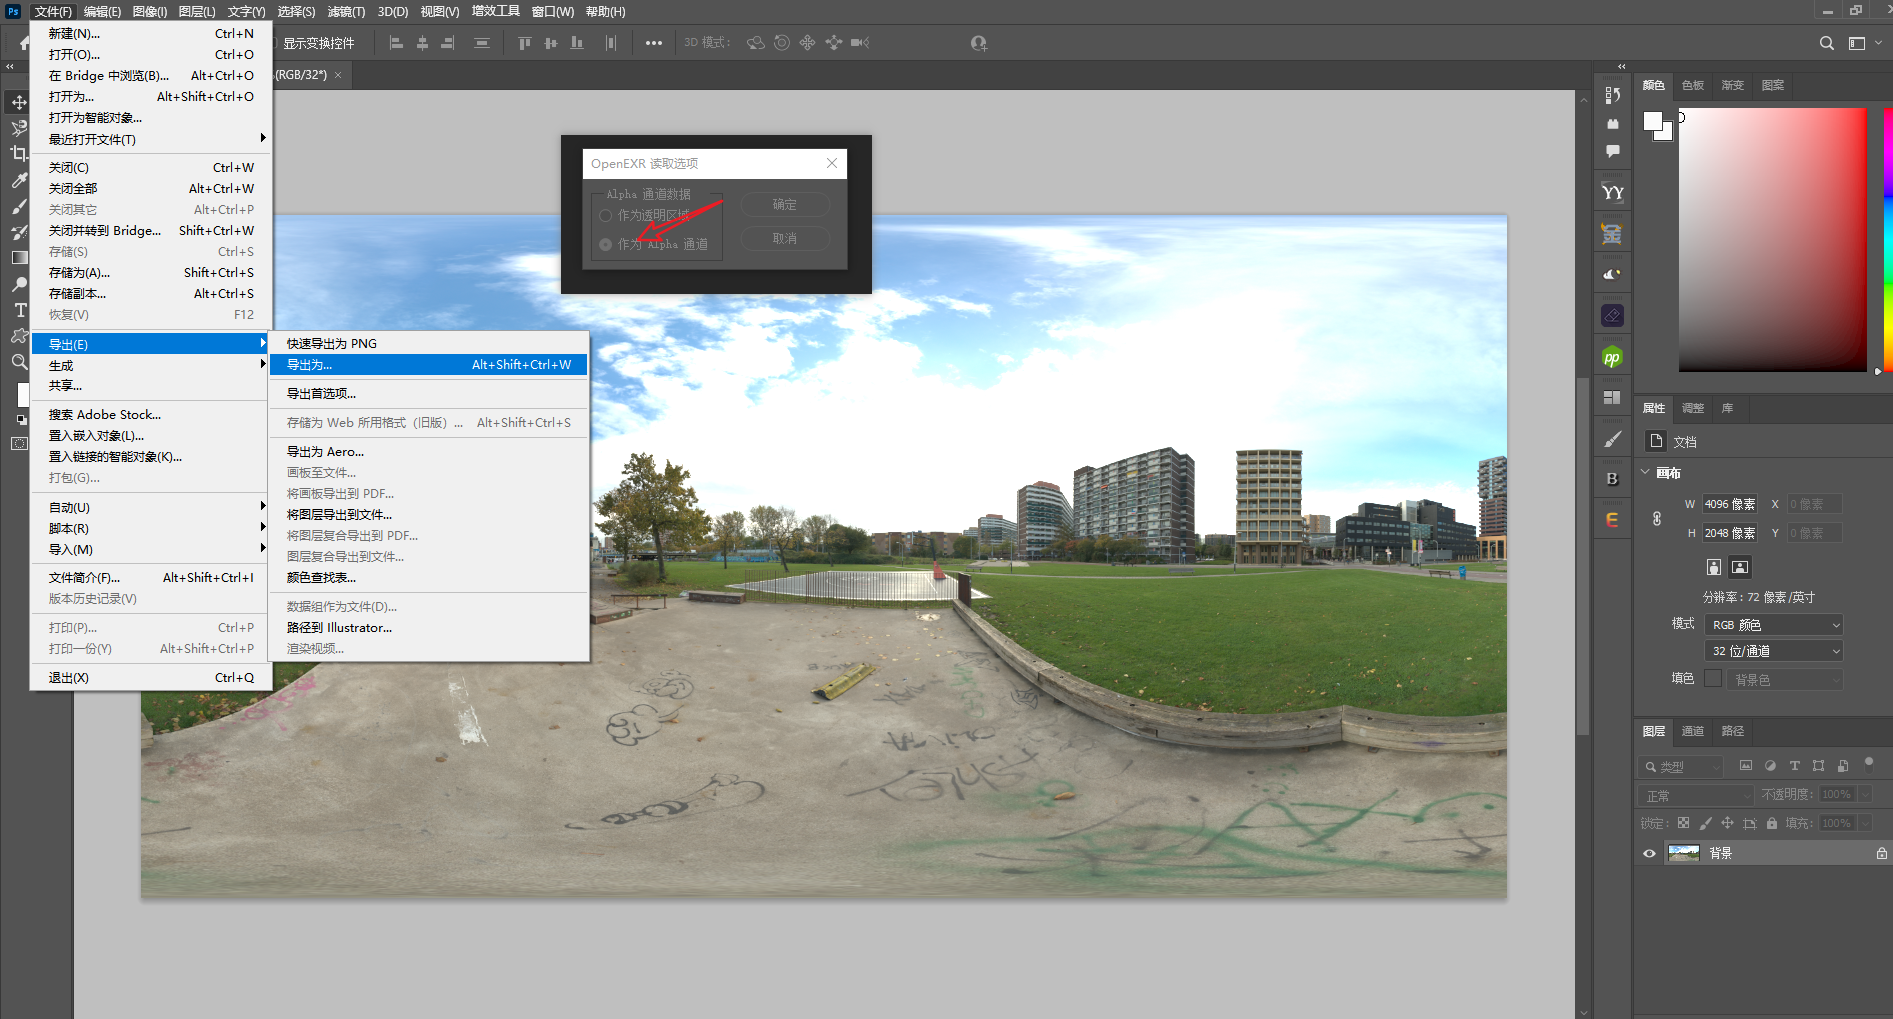
Task: Open the YY plugin panel icon
Action: click(x=1612, y=192)
